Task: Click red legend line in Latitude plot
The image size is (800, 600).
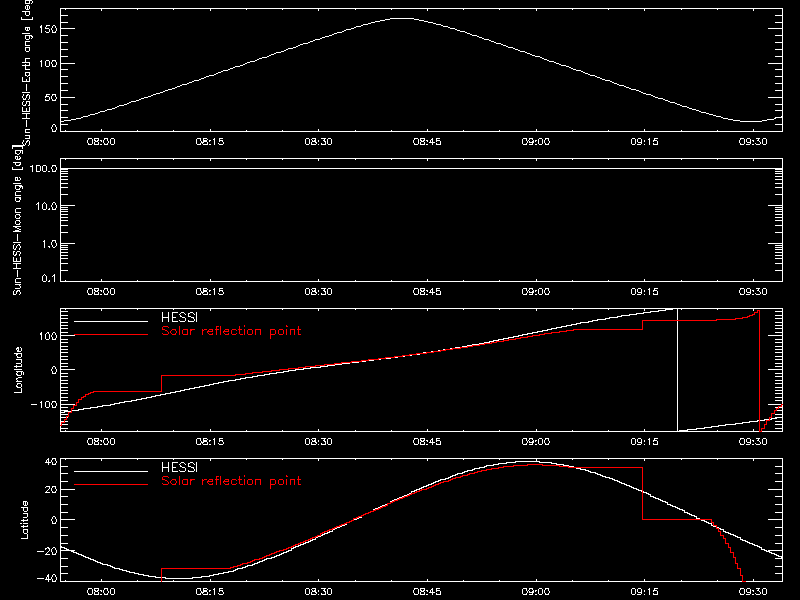Action: [111, 485]
